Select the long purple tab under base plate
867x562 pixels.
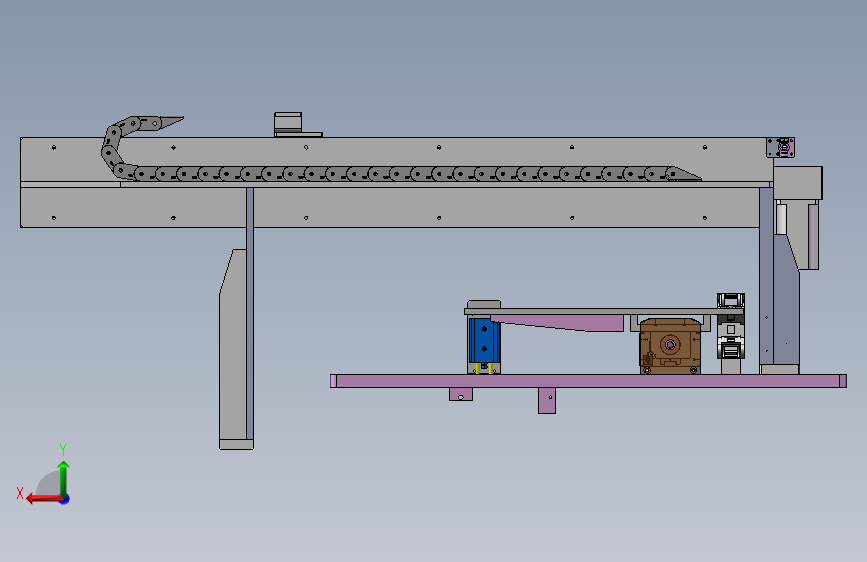(547, 400)
